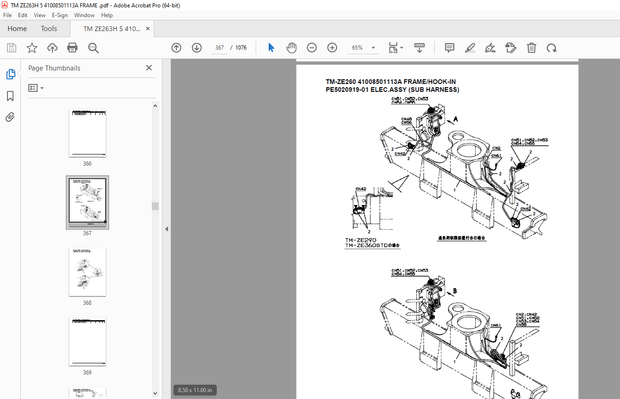
Task: Open the Attachments paperclip panel
Action: (10, 117)
